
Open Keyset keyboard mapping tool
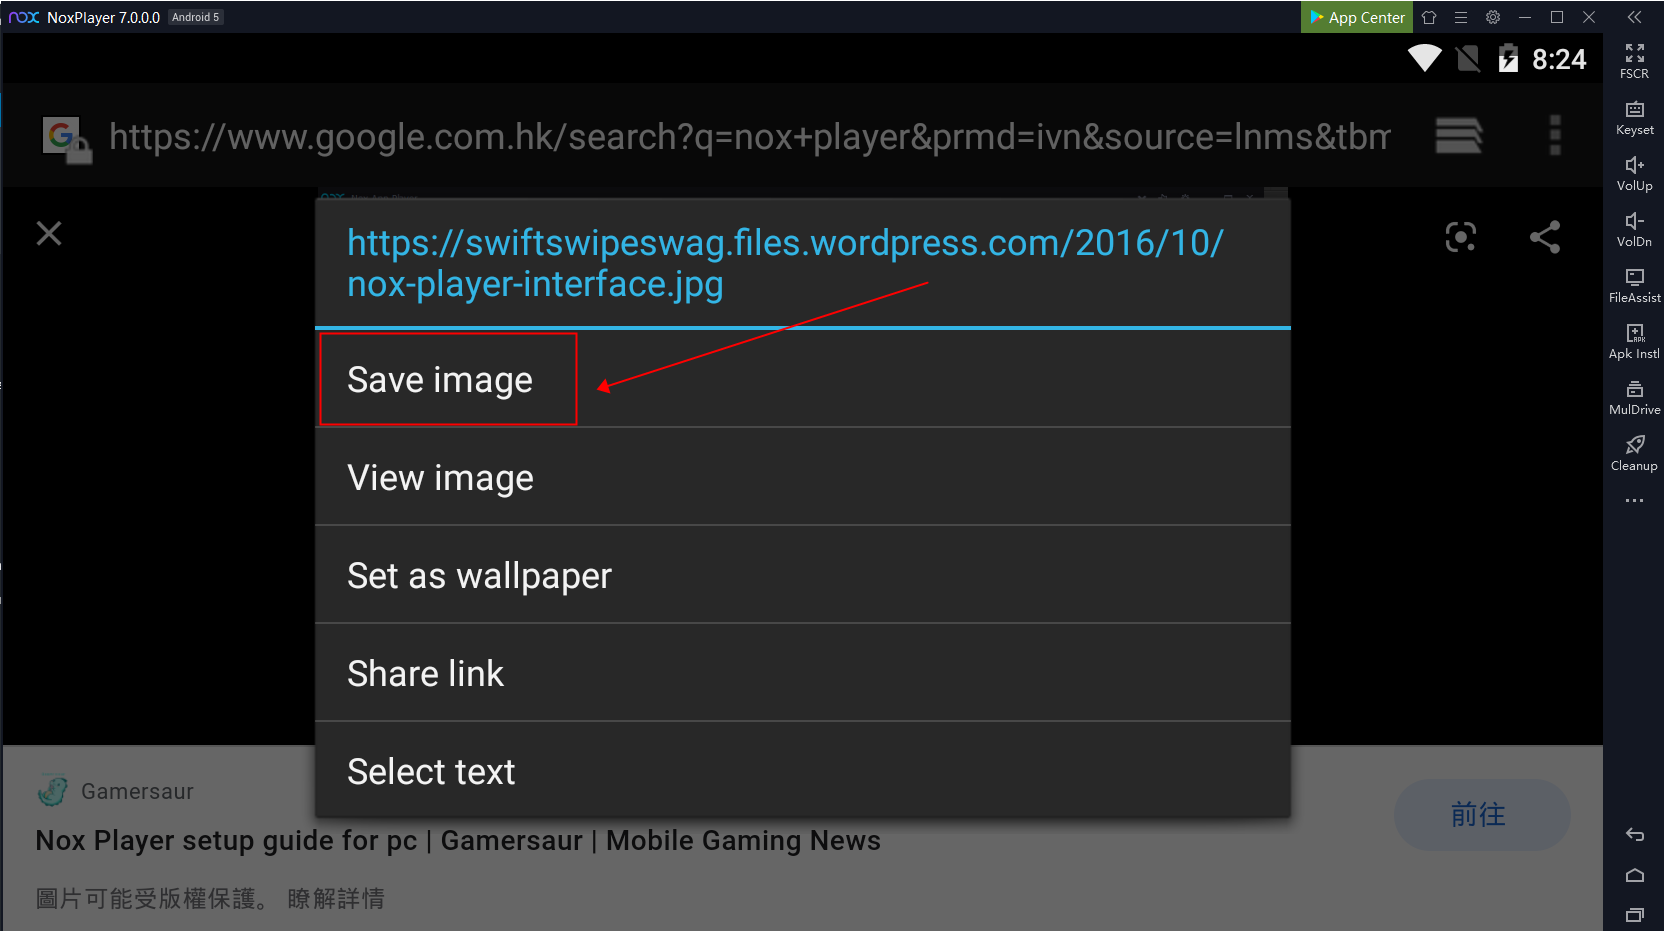[x=1634, y=117]
